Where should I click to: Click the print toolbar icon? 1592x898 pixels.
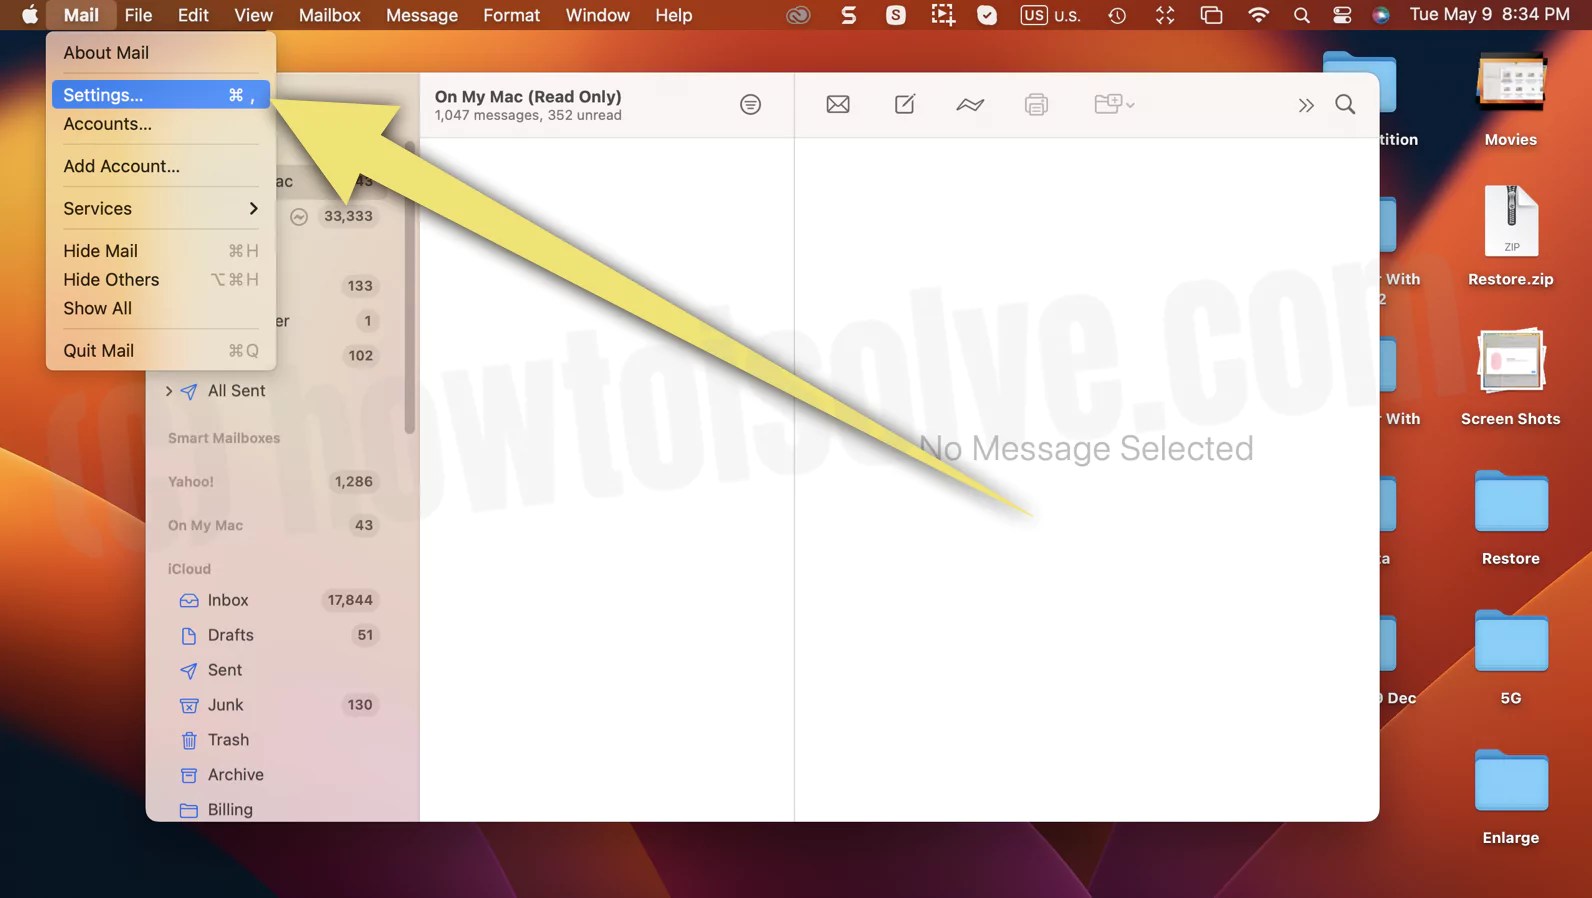tap(1036, 104)
